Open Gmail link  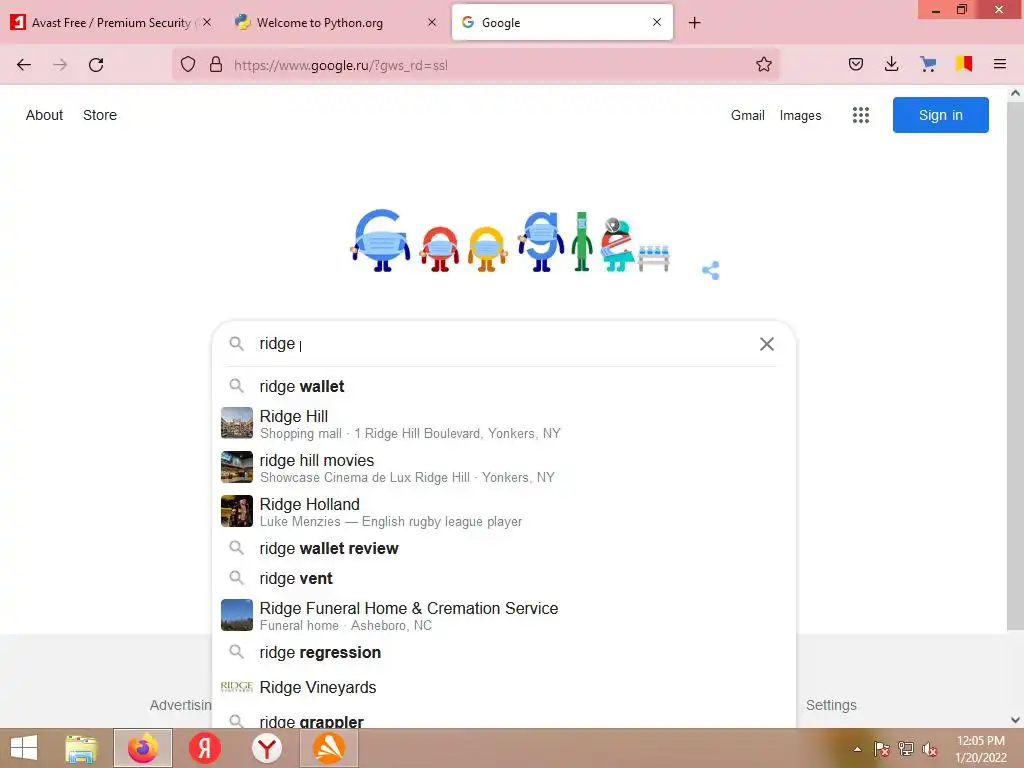click(x=748, y=115)
